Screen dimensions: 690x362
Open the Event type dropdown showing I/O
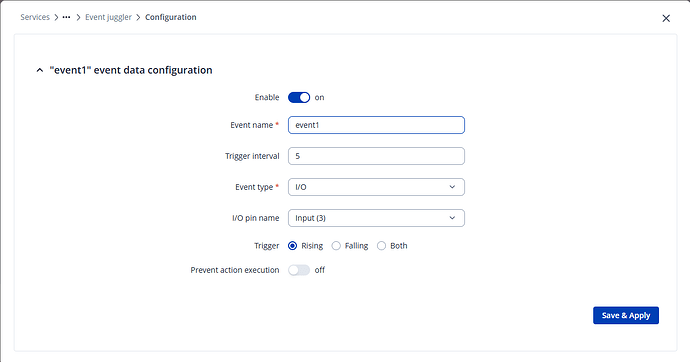coord(376,187)
